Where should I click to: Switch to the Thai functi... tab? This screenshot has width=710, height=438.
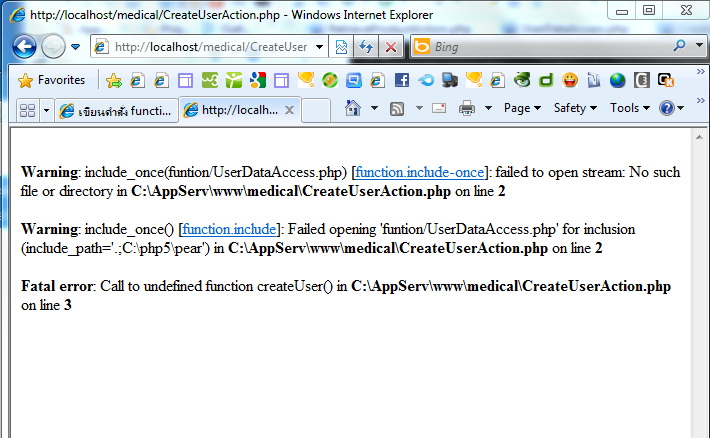116,110
